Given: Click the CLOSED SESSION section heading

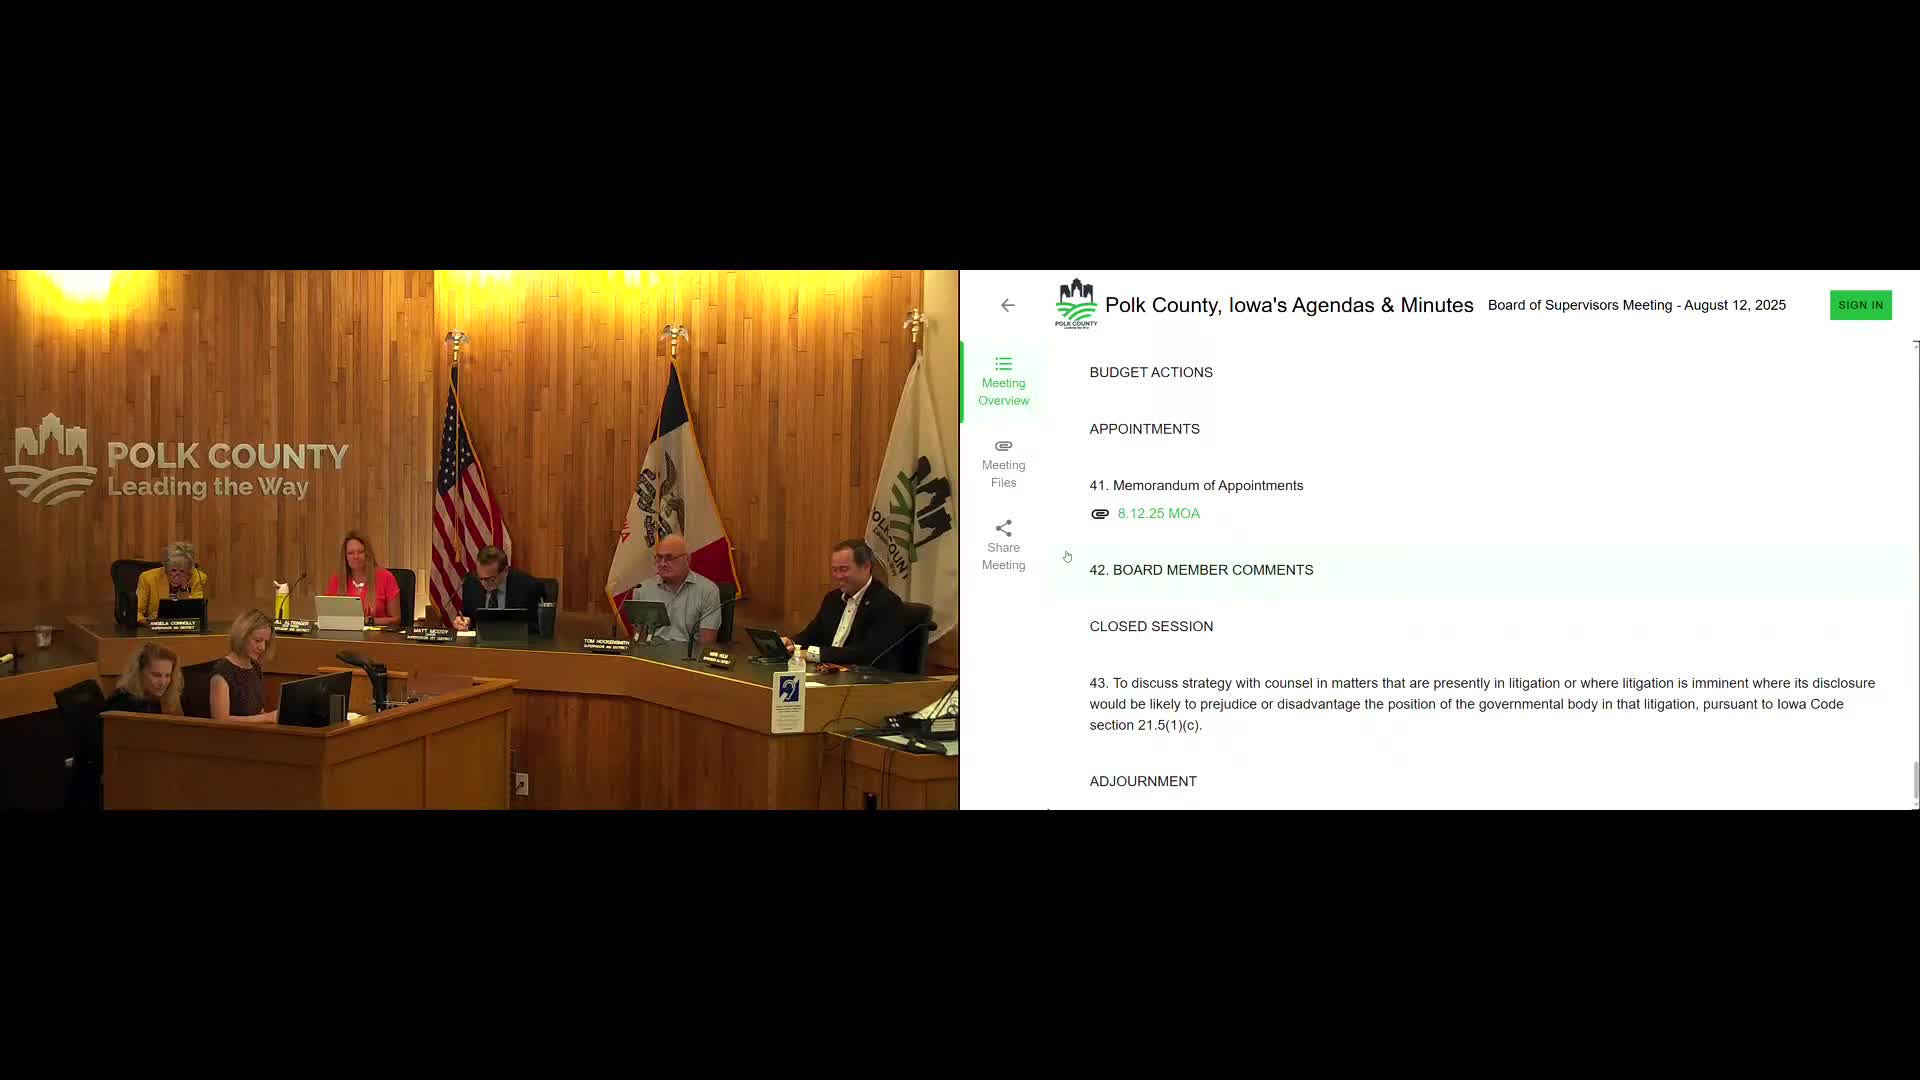Looking at the screenshot, I should (1151, 626).
